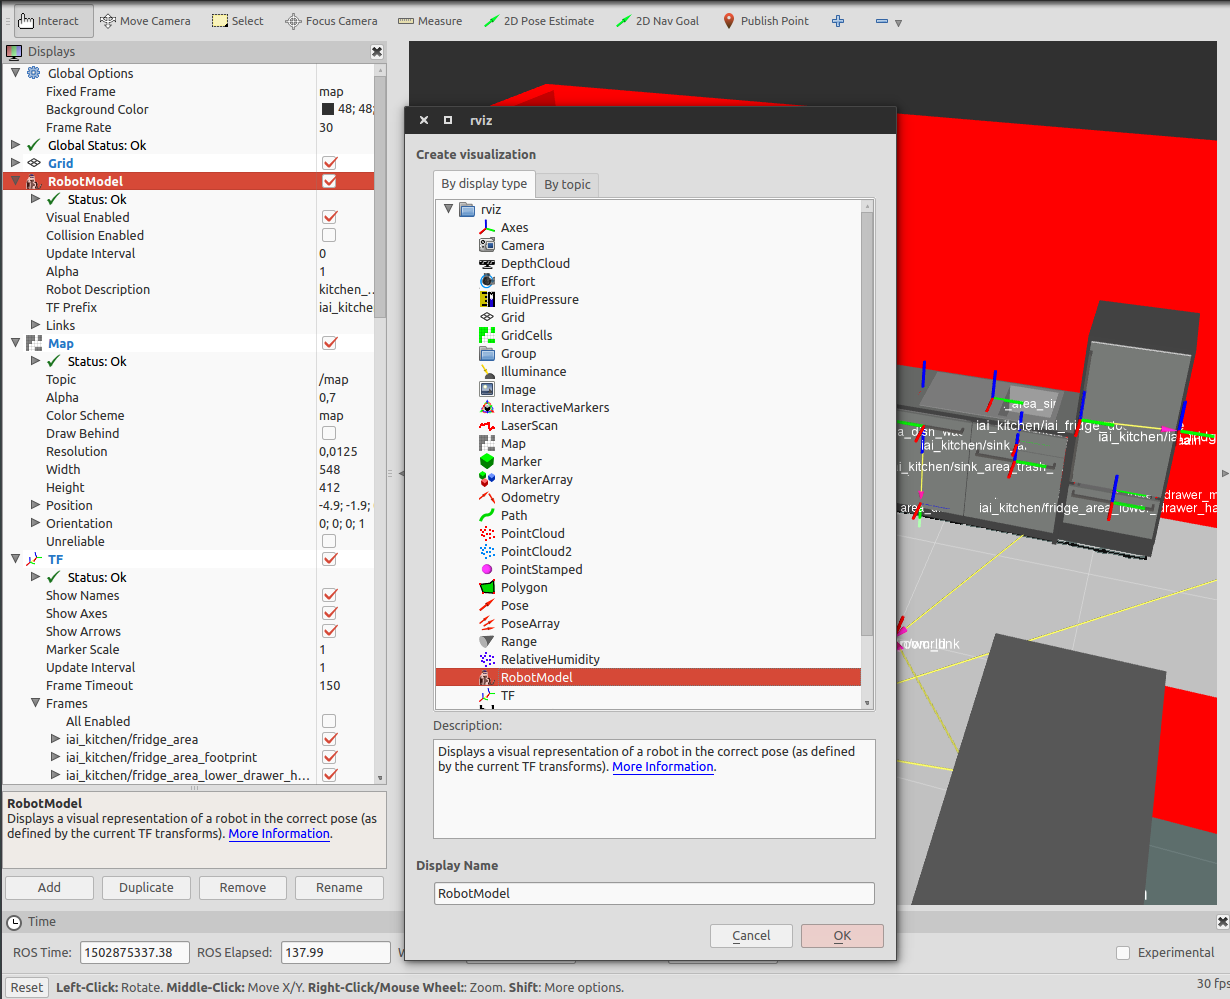Expand iai_kitchen/fridge_area frame
This screenshot has width=1230, height=999.
(x=56, y=739)
